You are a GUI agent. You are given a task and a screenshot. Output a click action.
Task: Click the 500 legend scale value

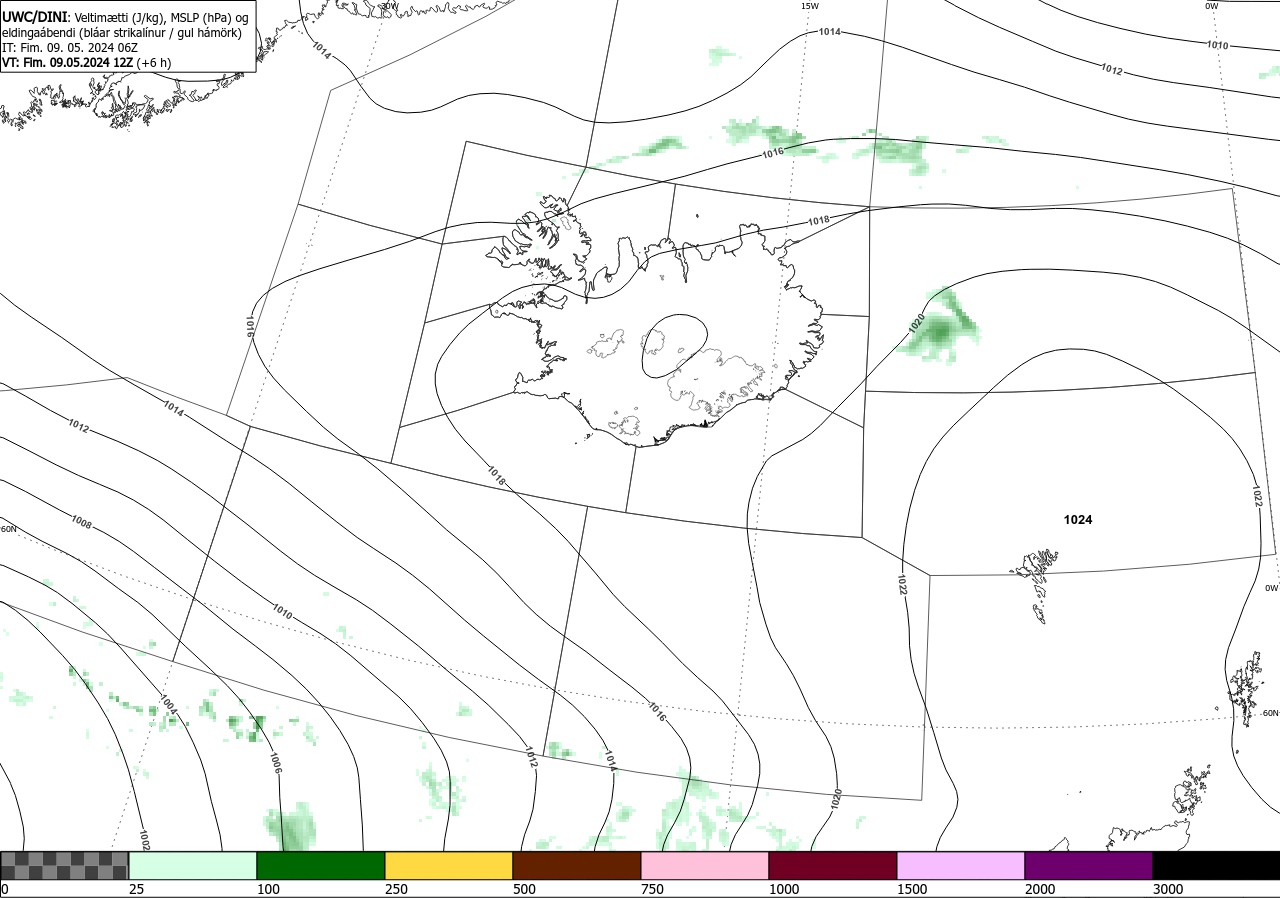click(524, 889)
